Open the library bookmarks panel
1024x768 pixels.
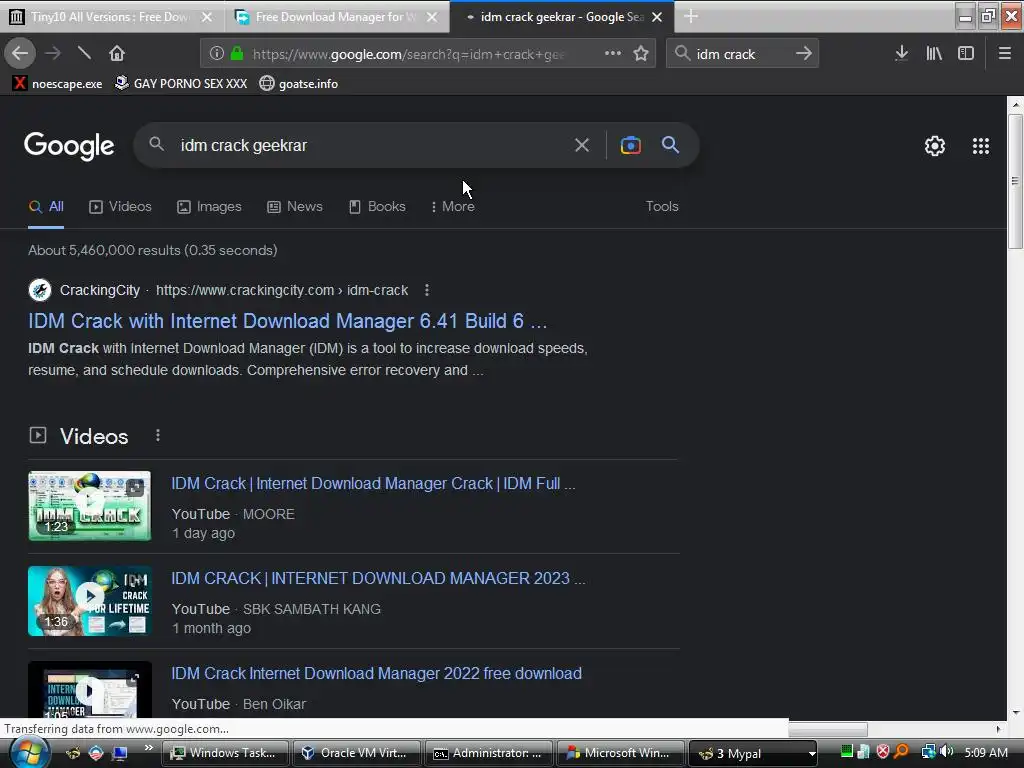point(934,54)
